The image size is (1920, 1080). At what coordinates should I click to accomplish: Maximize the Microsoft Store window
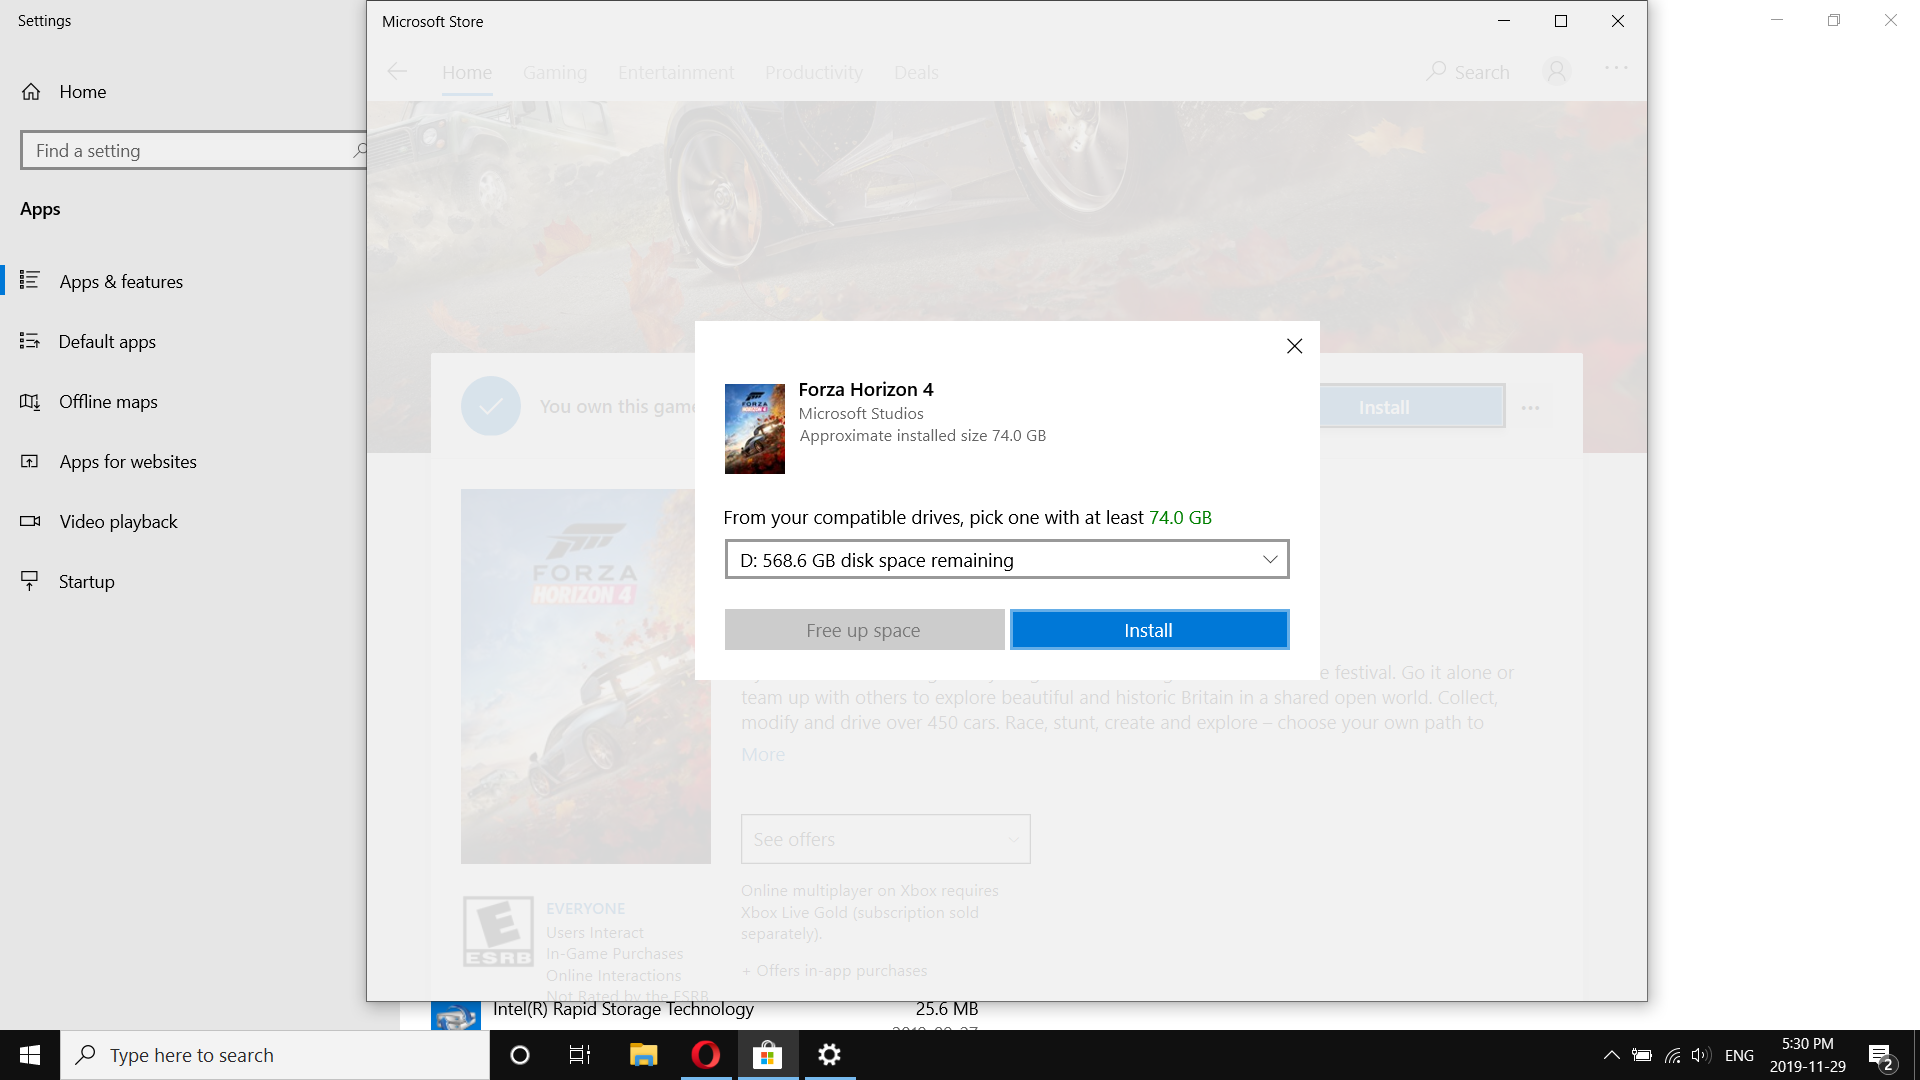click(1560, 21)
